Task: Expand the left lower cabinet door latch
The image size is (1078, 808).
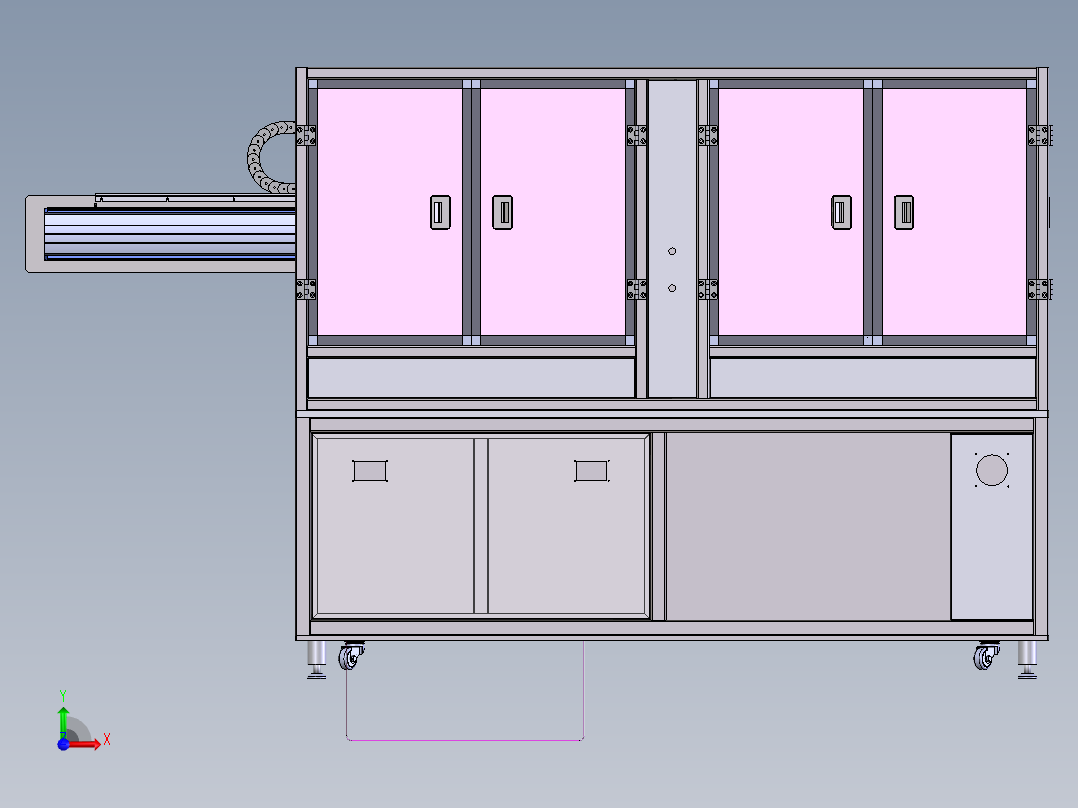Action: [368, 469]
